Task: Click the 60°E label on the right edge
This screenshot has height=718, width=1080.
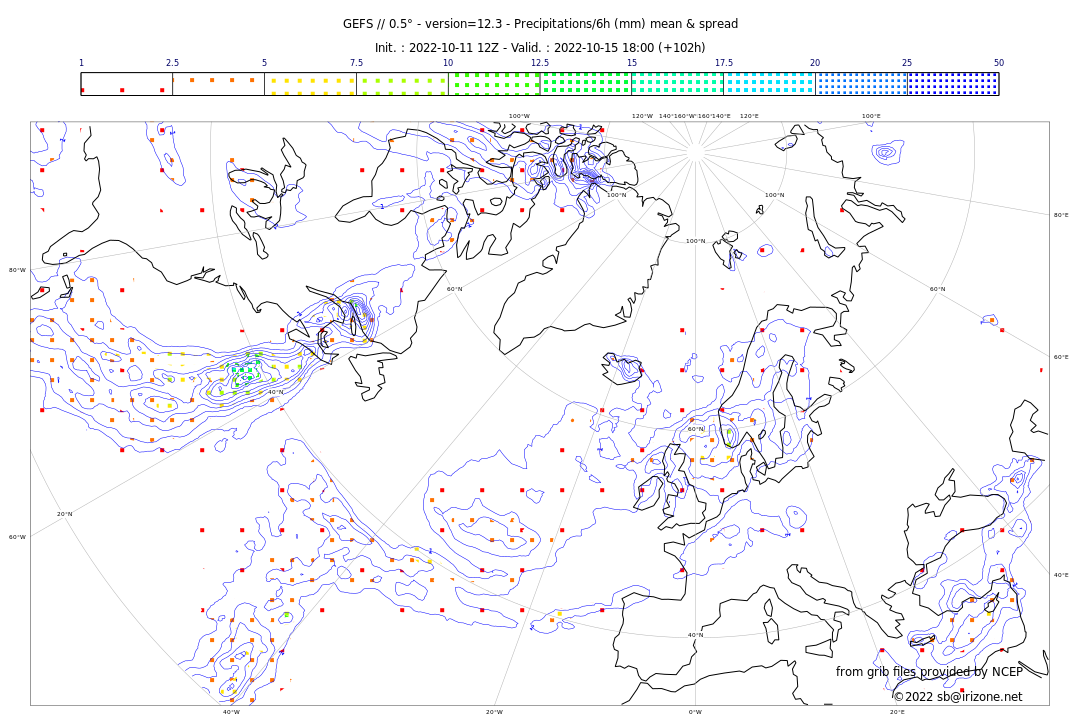Action: (x=1061, y=357)
